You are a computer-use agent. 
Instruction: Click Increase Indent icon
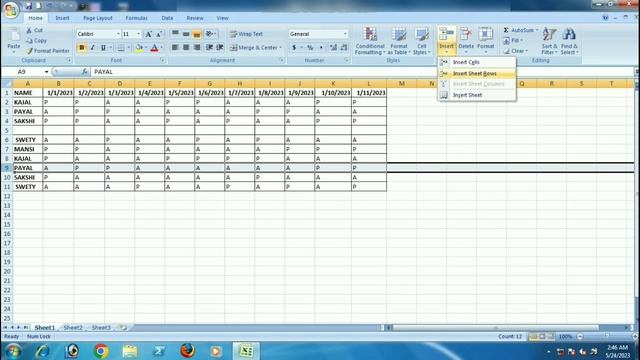click(x=220, y=48)
